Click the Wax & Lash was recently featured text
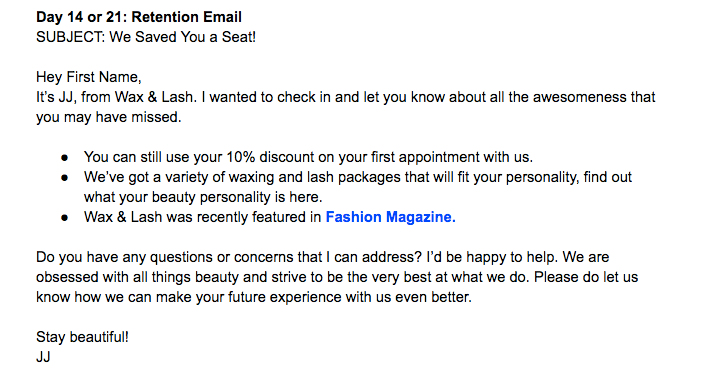The image size is (710, 387). coord(202,217)
